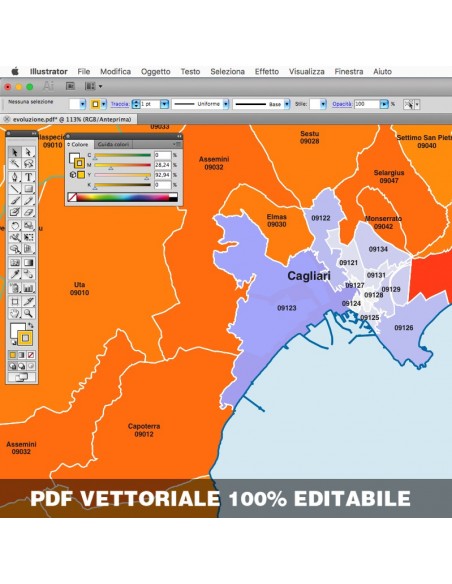Enable Draw Inside mode

pyautogui.click(x=31, y=366)
